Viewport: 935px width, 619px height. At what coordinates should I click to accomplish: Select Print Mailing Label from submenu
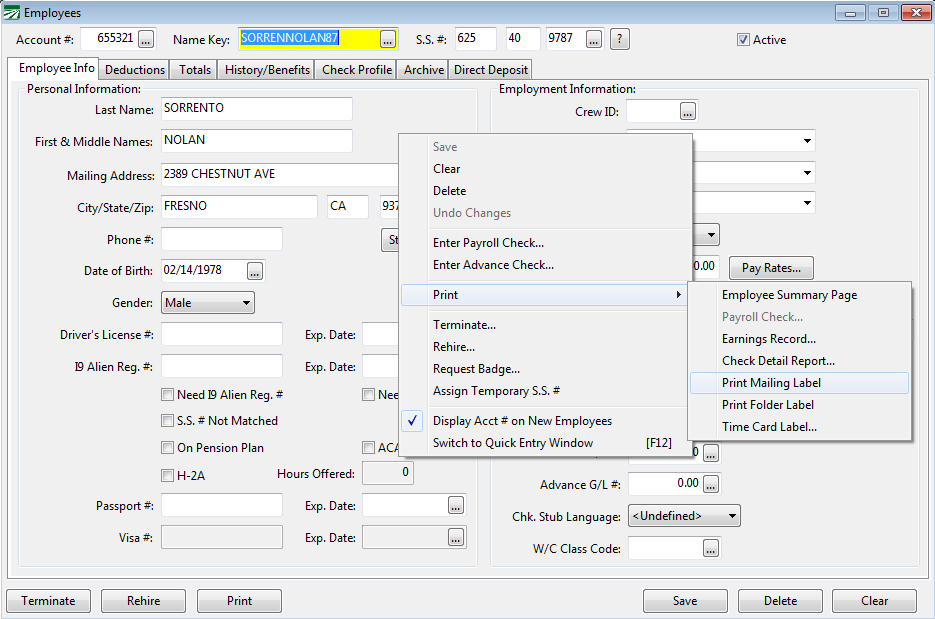click(771, 383)
